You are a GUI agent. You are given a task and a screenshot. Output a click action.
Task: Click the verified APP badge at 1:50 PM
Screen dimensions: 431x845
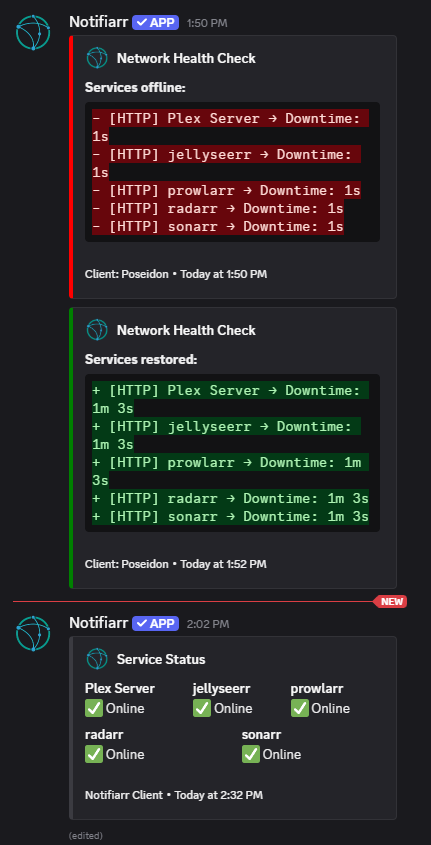156,22
